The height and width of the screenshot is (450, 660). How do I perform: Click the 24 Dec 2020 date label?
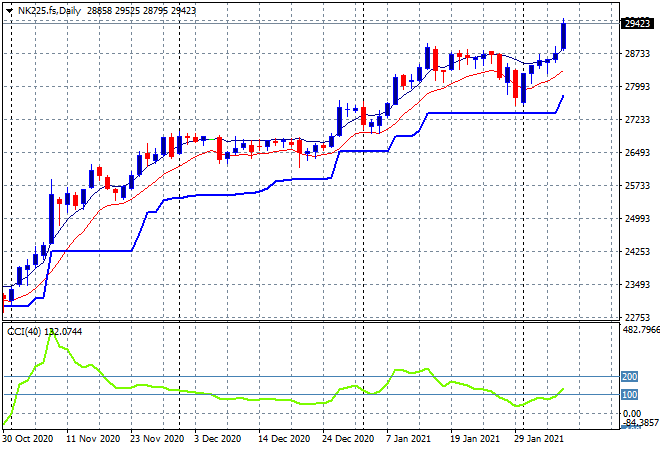pyautogui.click(x=348, y=439)
